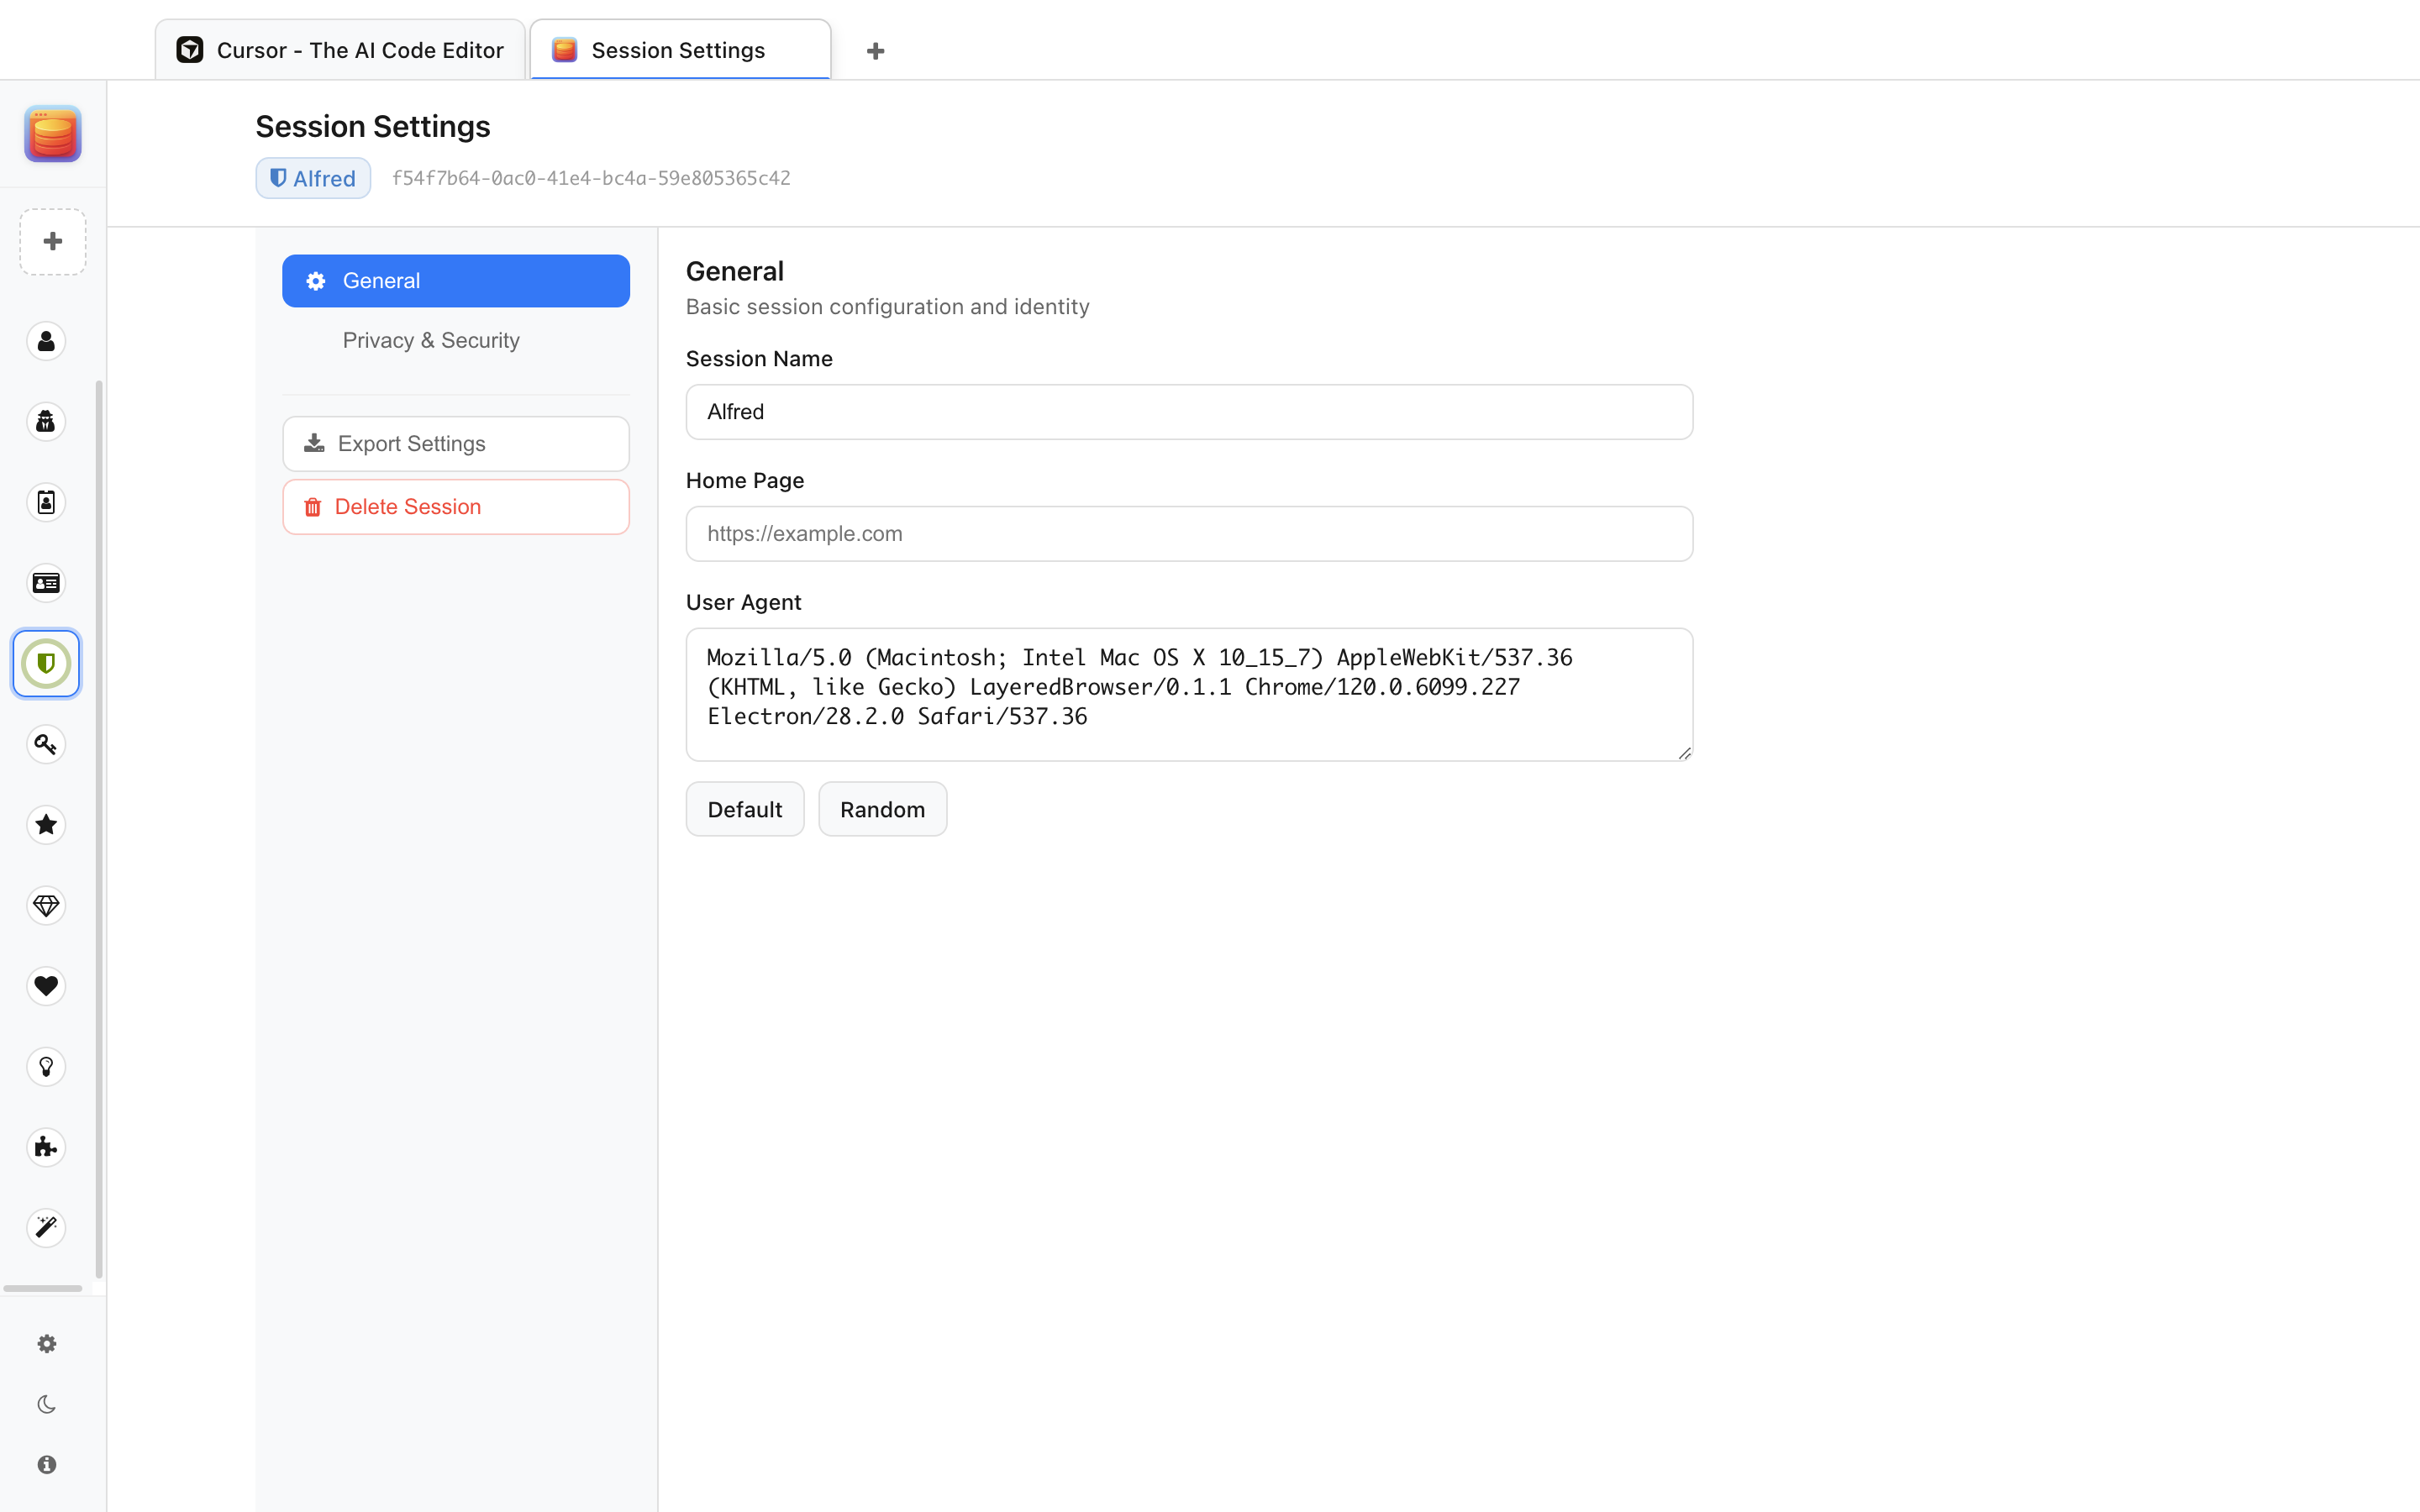Screen dimensions: 2420x1512
Task: Click the Home Page URL field
Action: coord(1189,534)
